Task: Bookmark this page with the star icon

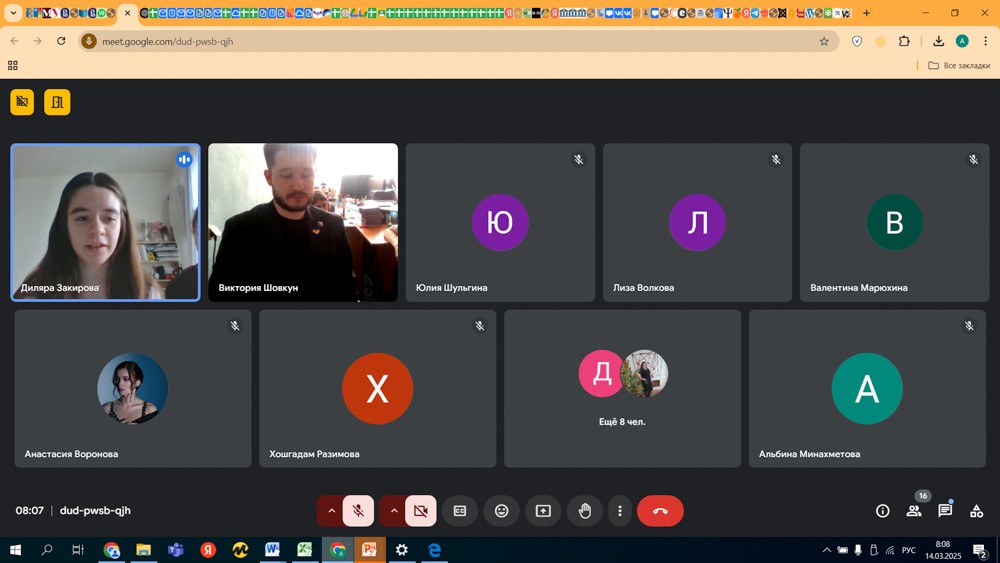Action: [x=824, y=41]
